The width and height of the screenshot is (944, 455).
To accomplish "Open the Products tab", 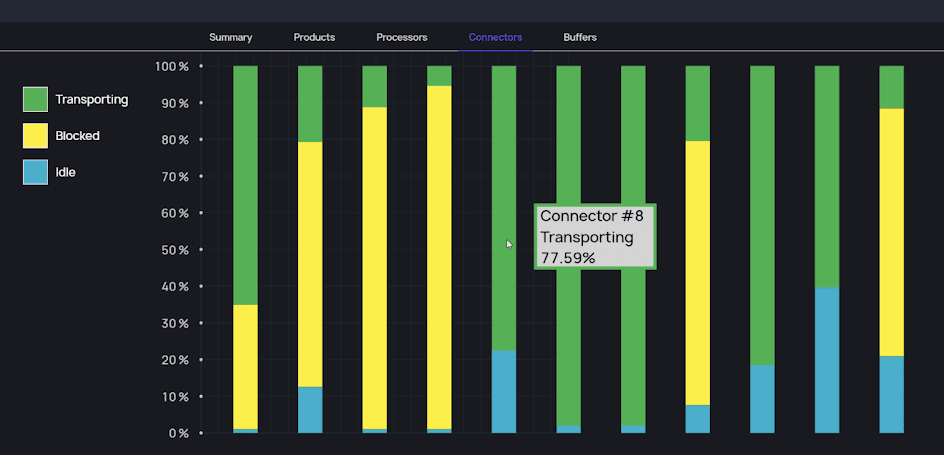I will tap(314, 37).
